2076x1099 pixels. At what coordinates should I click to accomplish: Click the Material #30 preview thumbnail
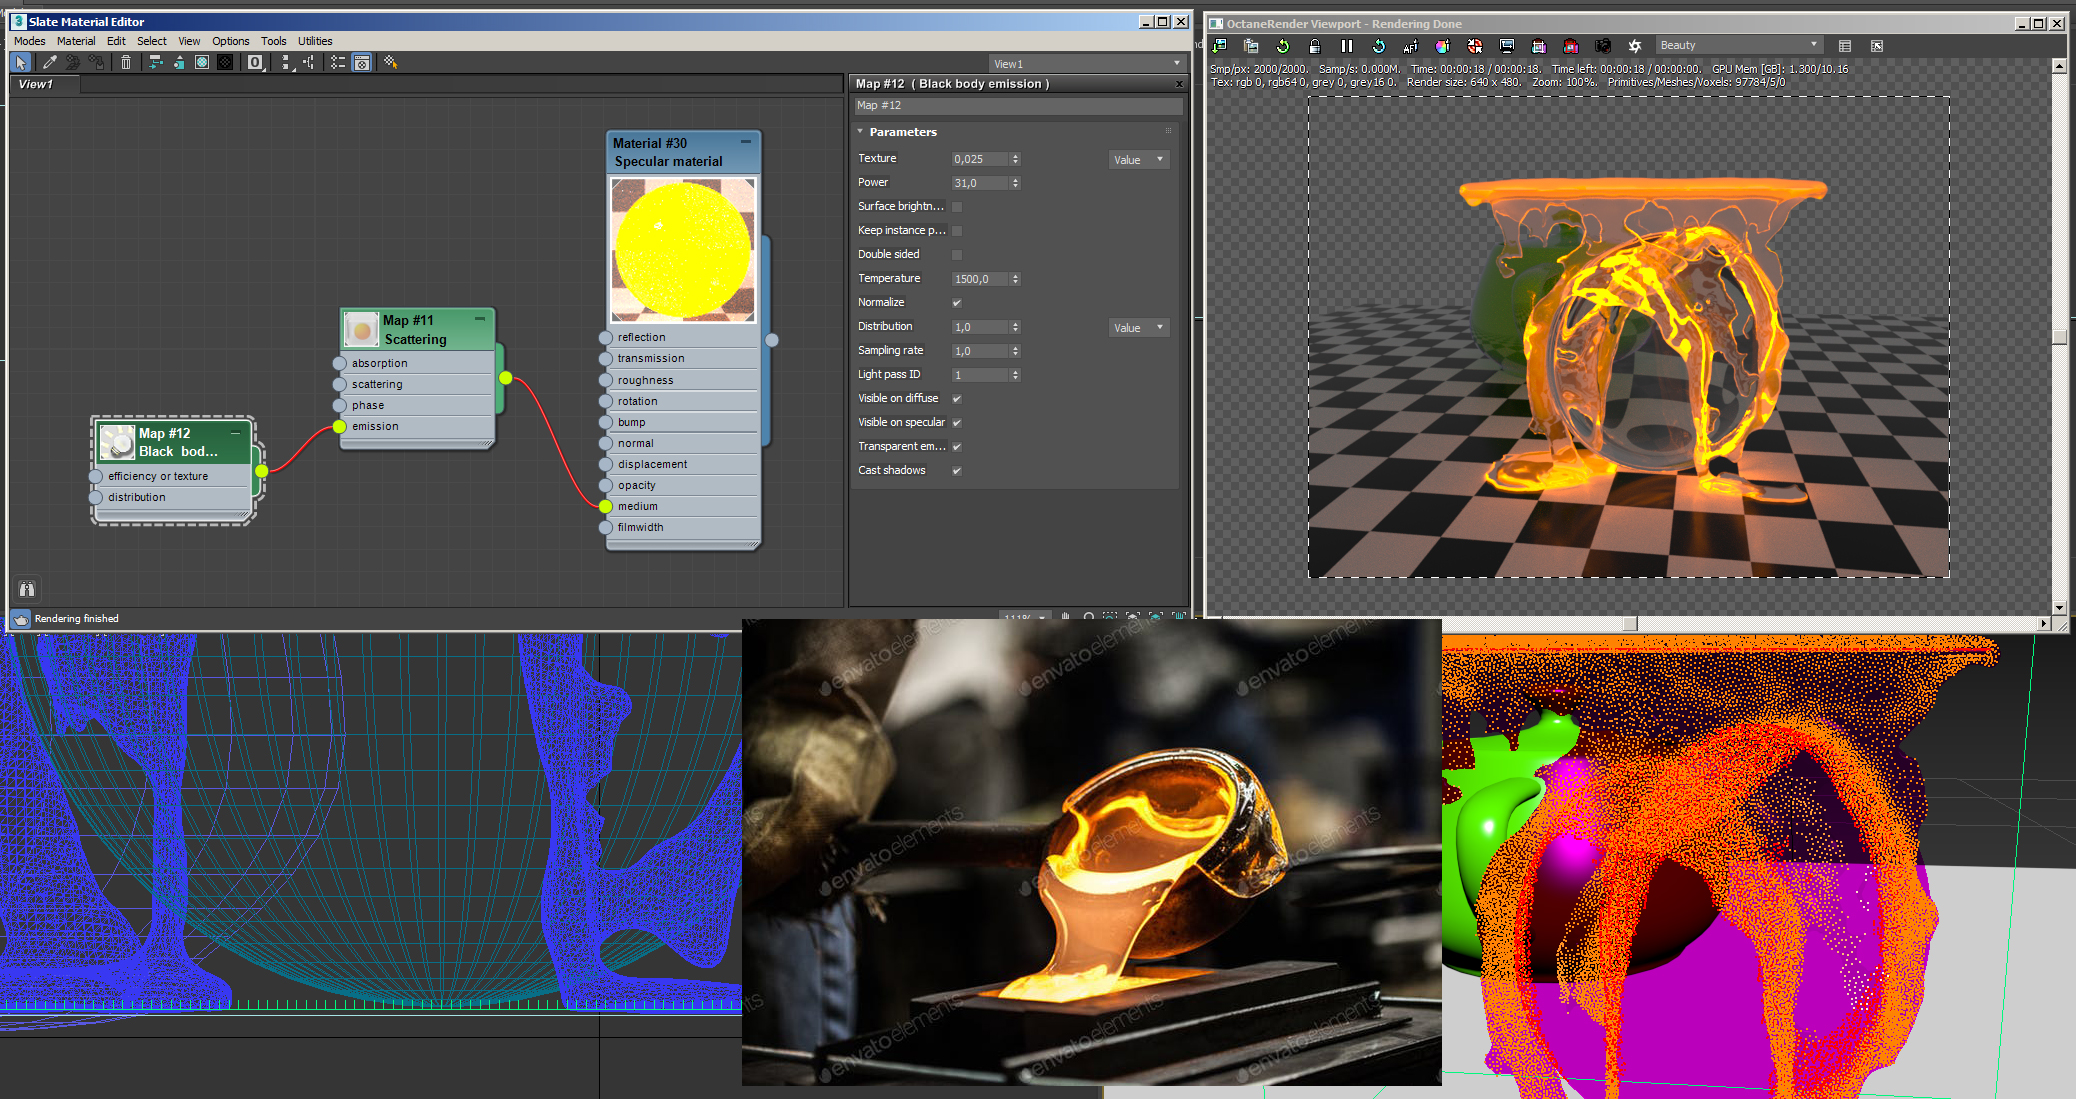point(683,249)
